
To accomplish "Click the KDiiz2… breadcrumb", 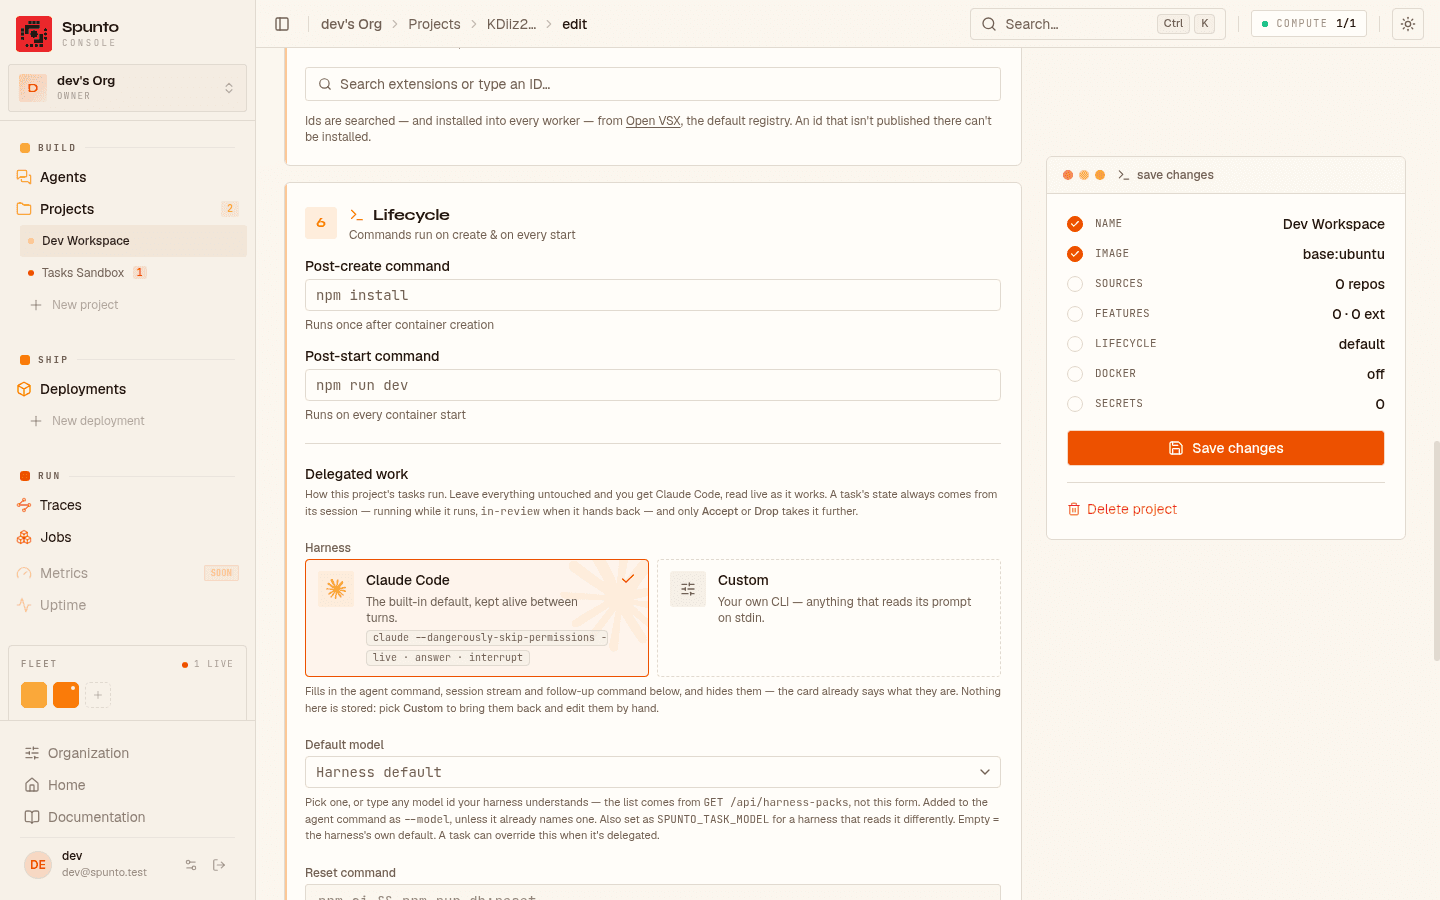I will [x=511, y=24].
